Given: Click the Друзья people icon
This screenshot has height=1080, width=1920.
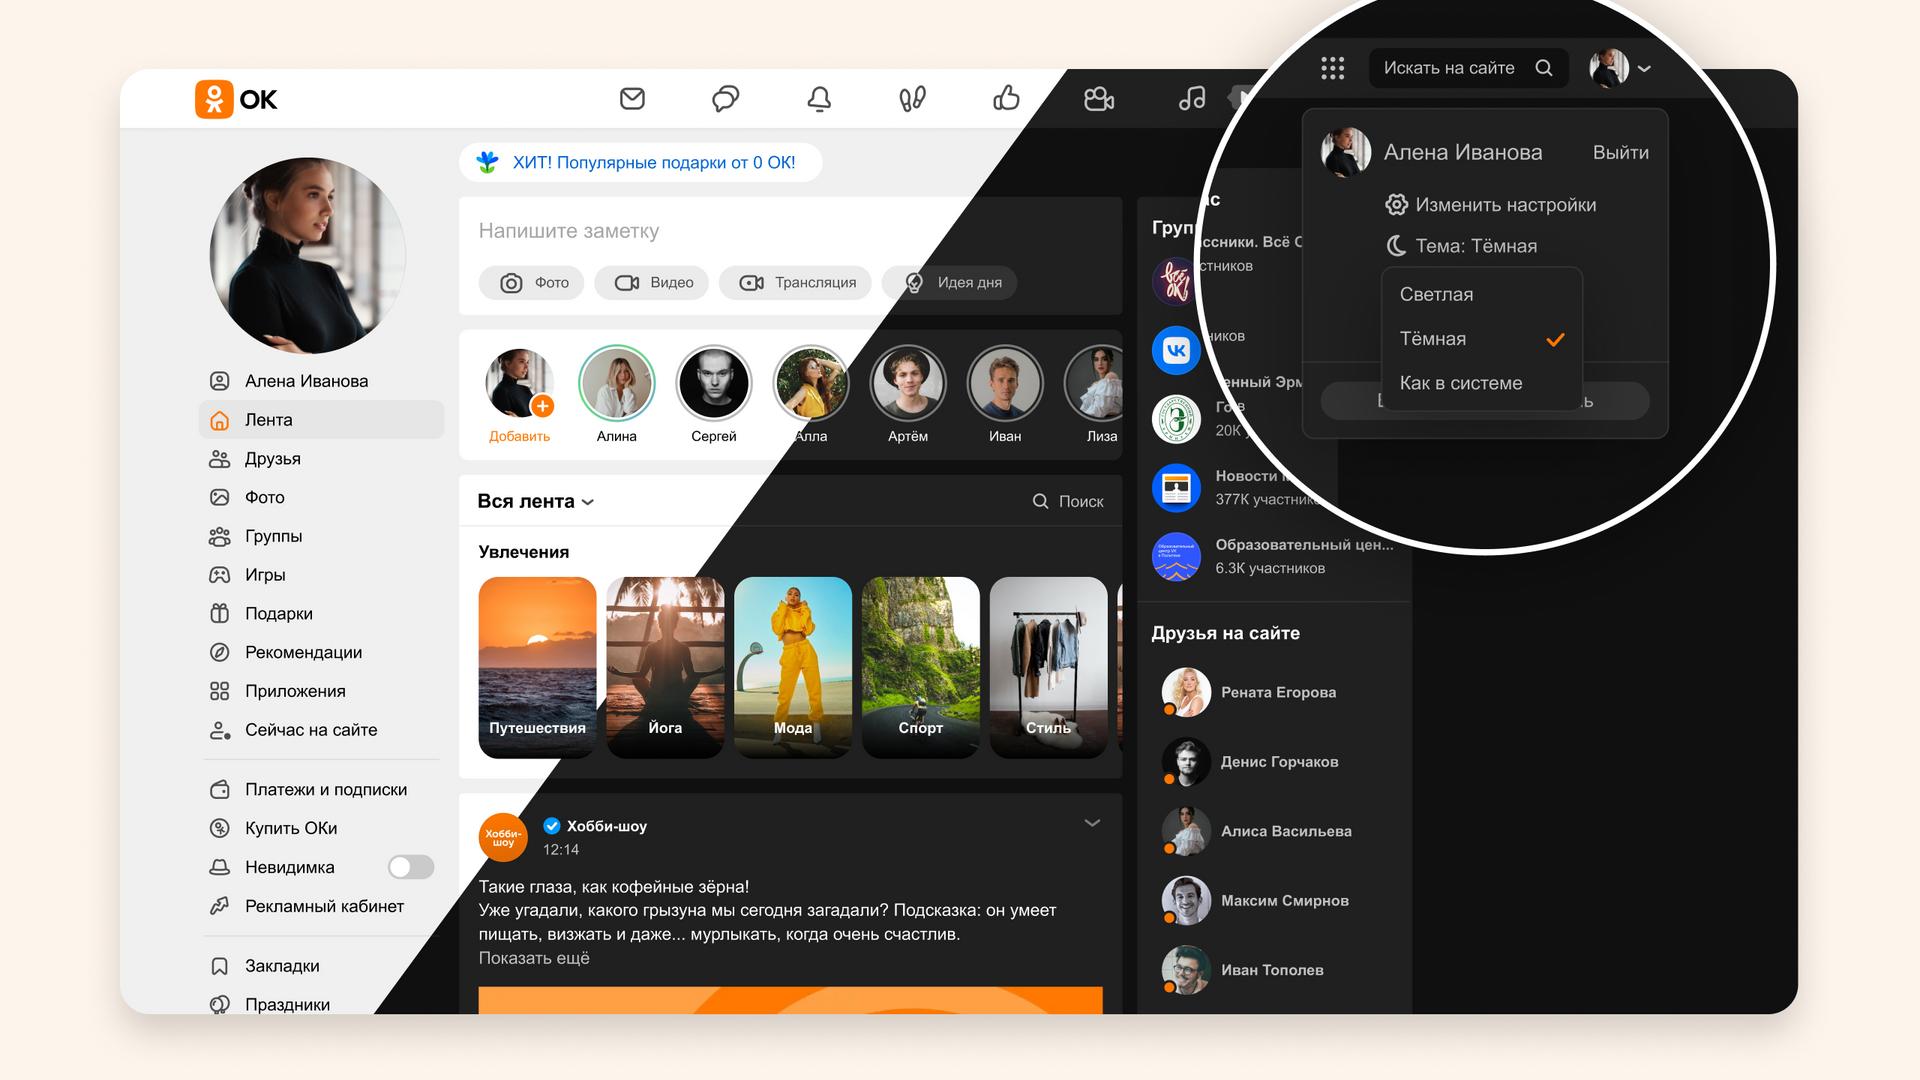Looking at the screenshot, I should (219, 459).
